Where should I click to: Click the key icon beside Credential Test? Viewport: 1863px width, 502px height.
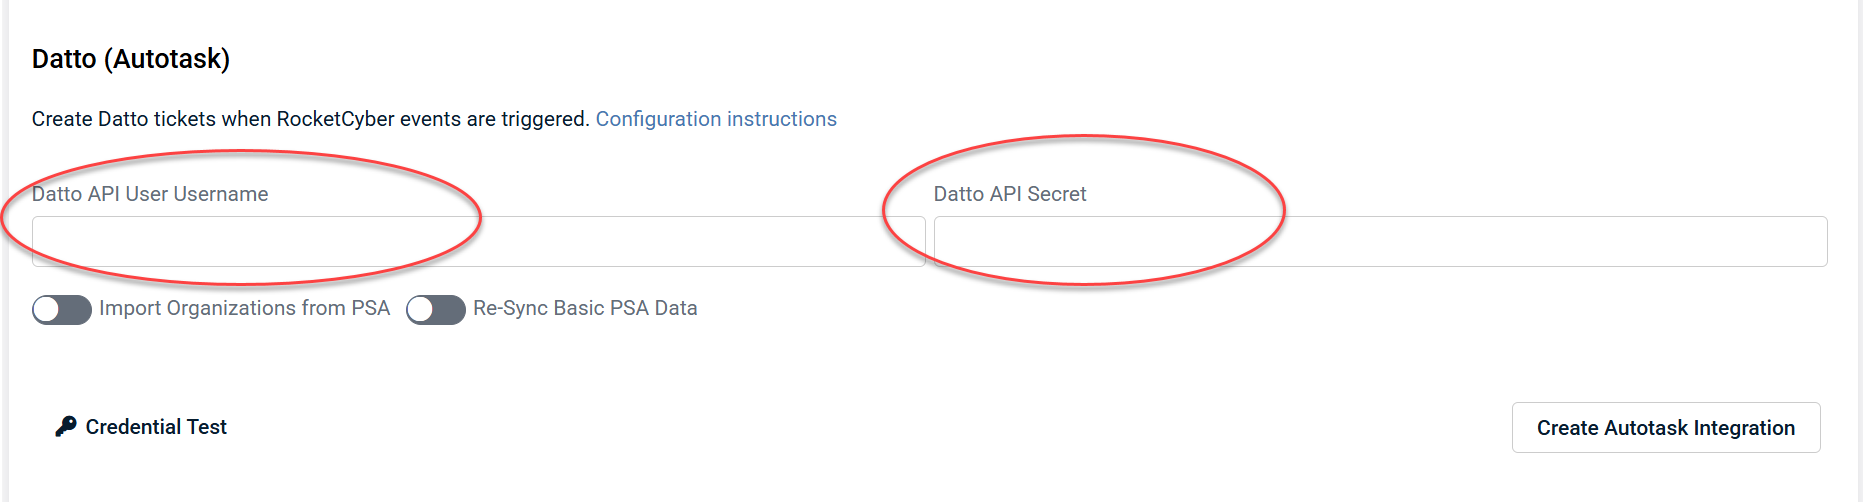pyautogui.click(x=66, y=427)
